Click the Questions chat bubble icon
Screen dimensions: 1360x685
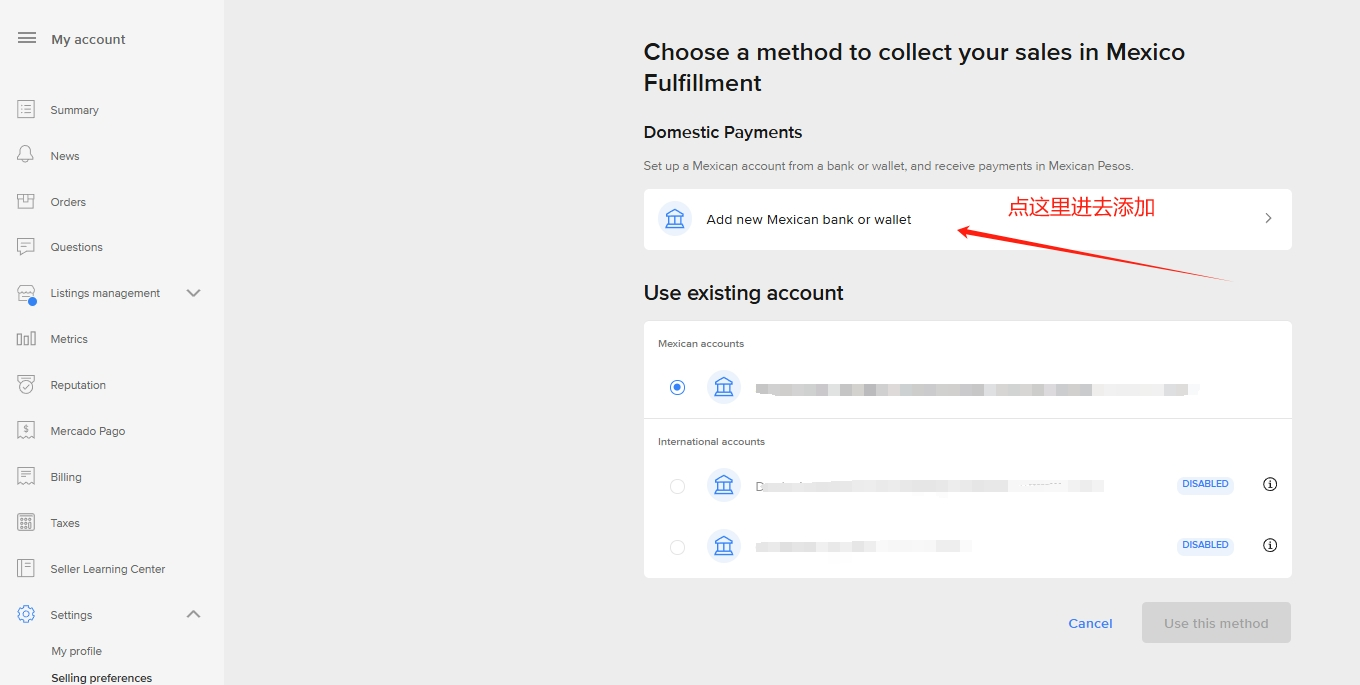[26, 246]
